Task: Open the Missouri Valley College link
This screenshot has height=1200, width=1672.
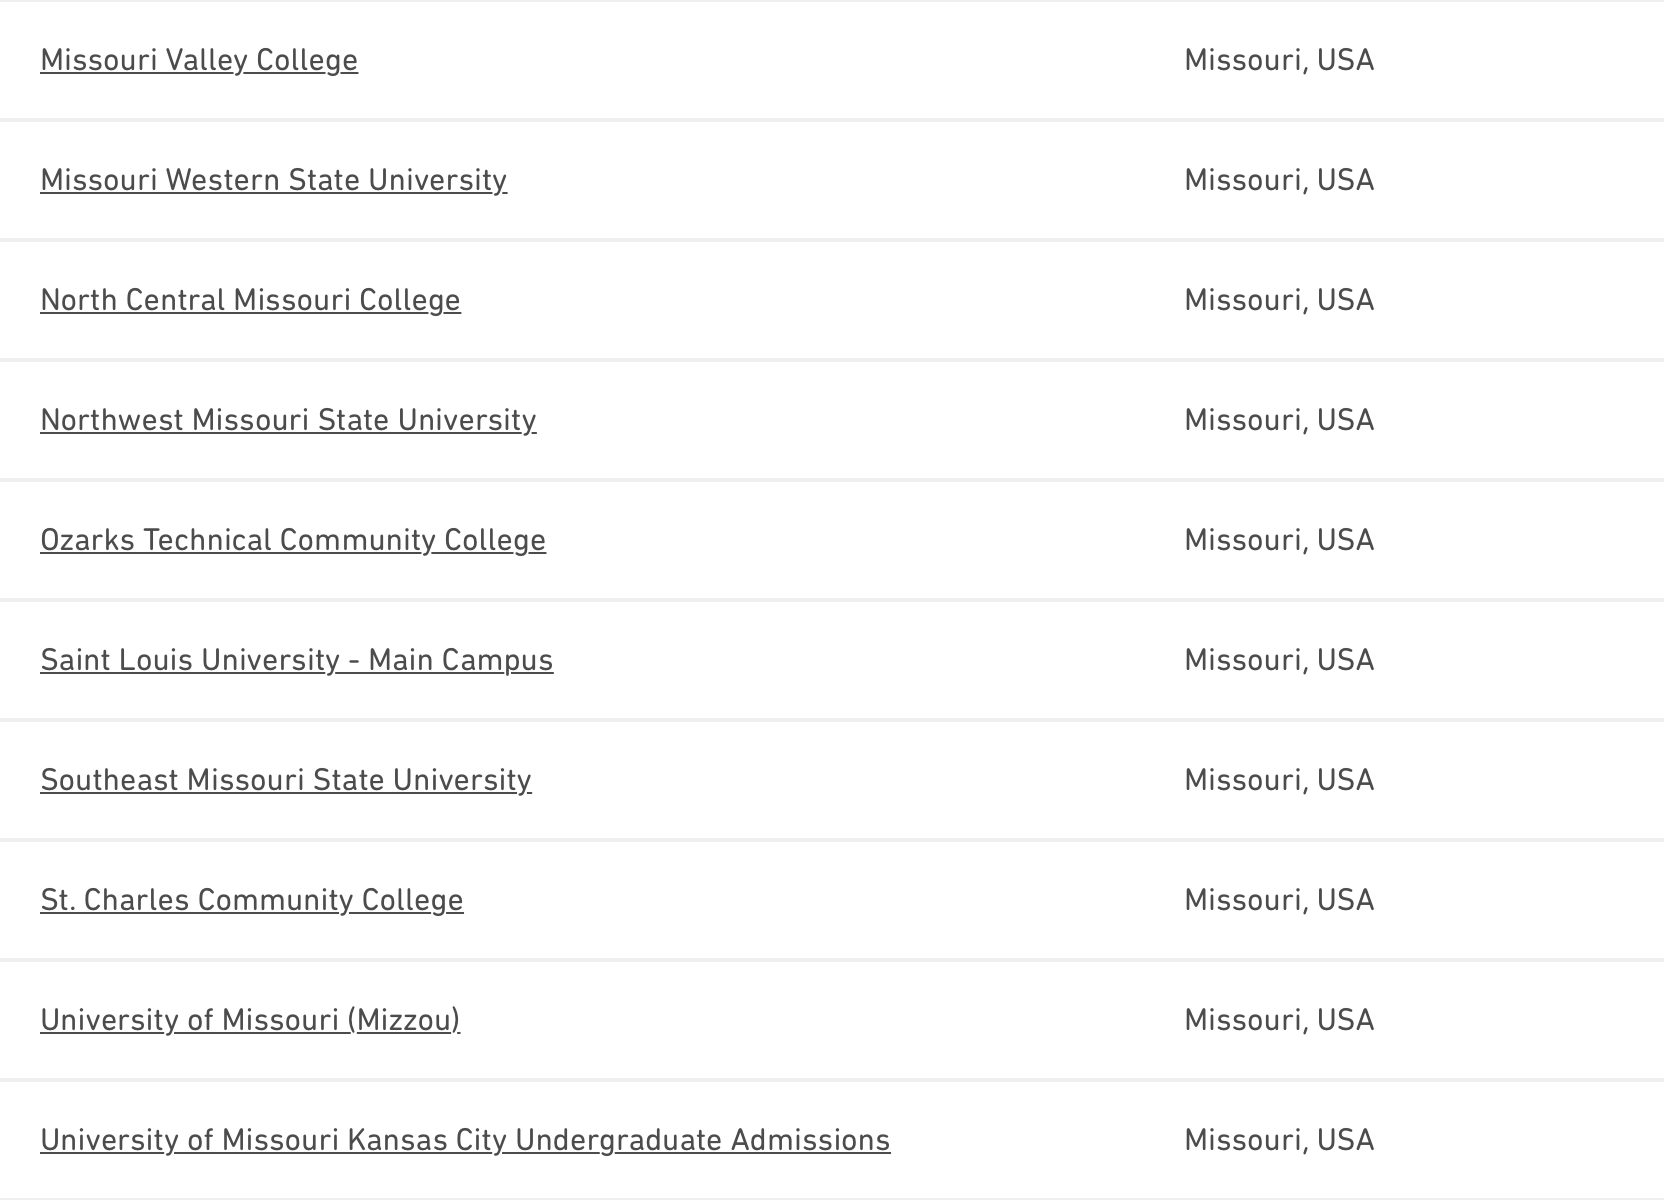Action: point(199,60)
